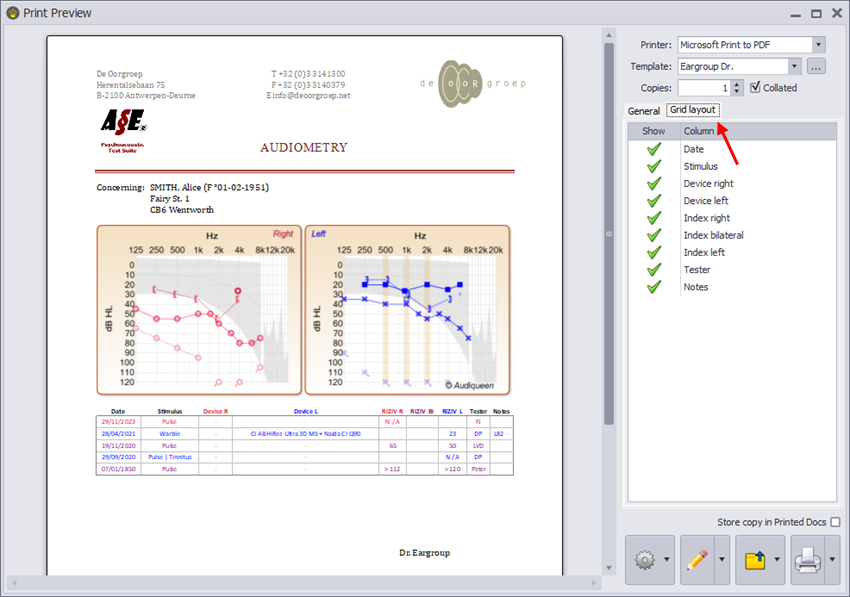Click the 'Pulse | Tinnitus' stimulus cell
The image size is (850, 597).
tap(170, 457)
